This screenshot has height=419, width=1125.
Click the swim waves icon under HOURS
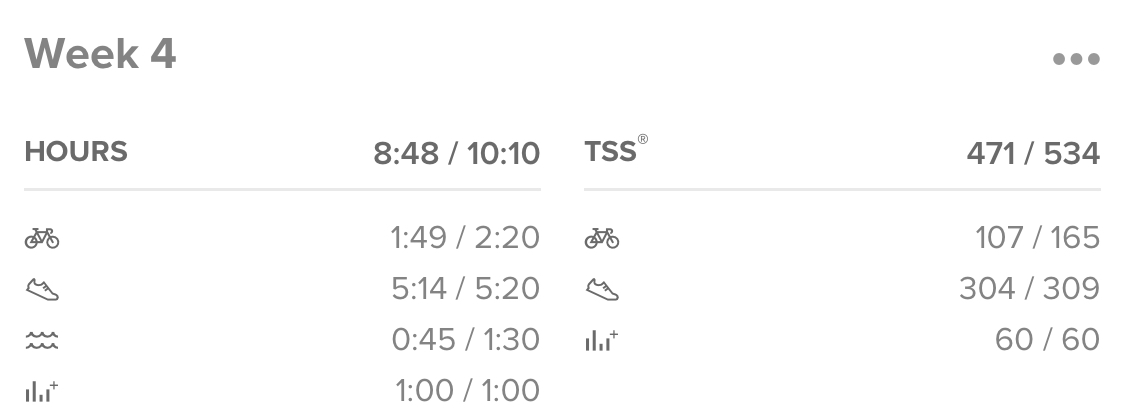(x=42, y=340)
